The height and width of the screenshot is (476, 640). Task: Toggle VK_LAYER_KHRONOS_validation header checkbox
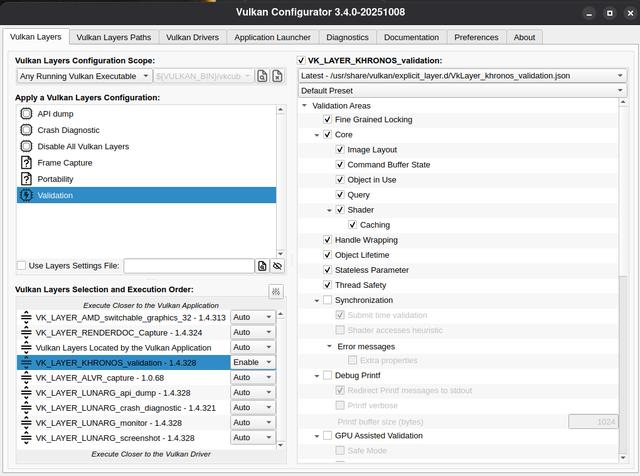(x=301, y=60)
